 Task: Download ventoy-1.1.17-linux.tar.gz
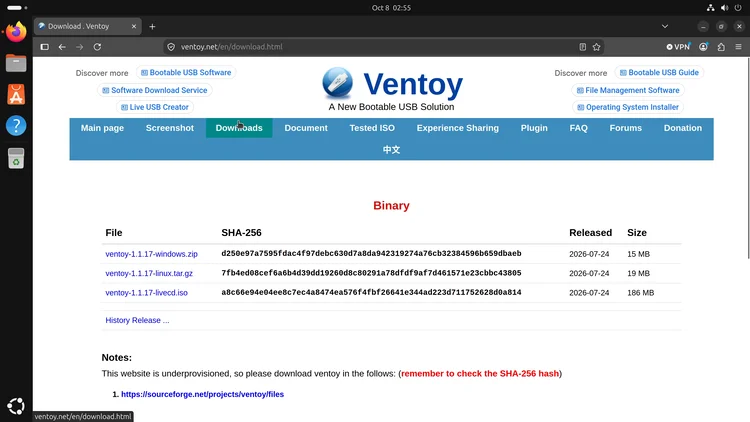149,274
